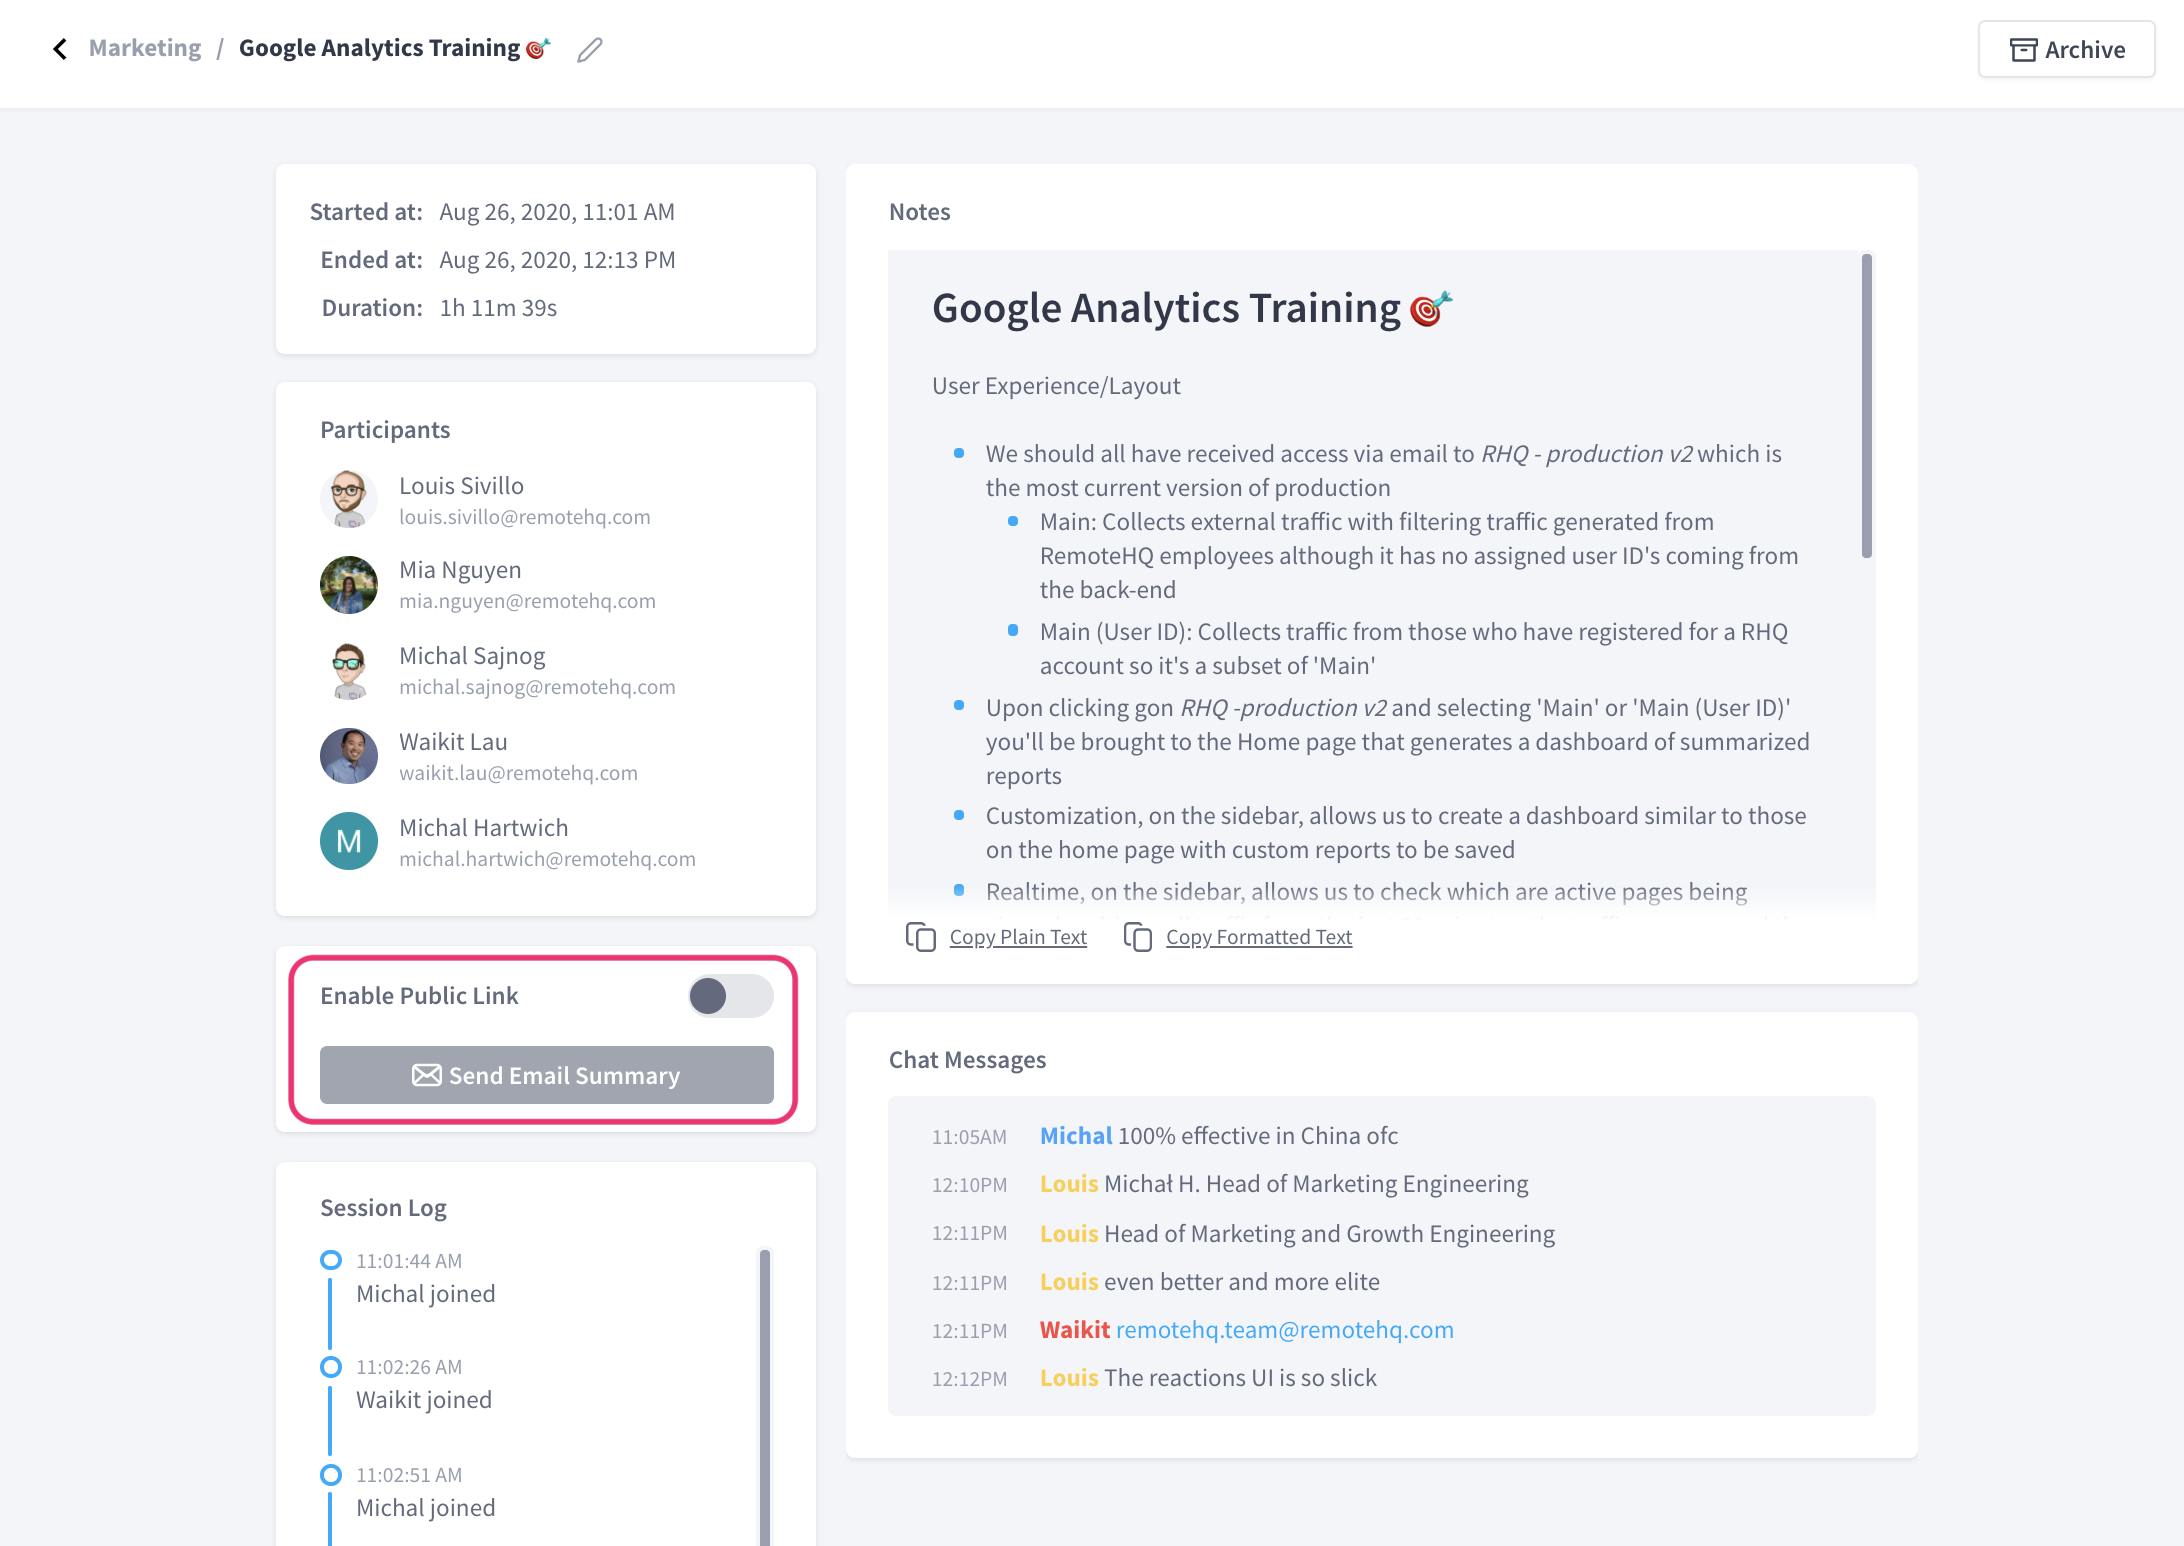
Task: Toggle the Enable Public Link switch
Action: pyautogui.click(x=730, y=996)
